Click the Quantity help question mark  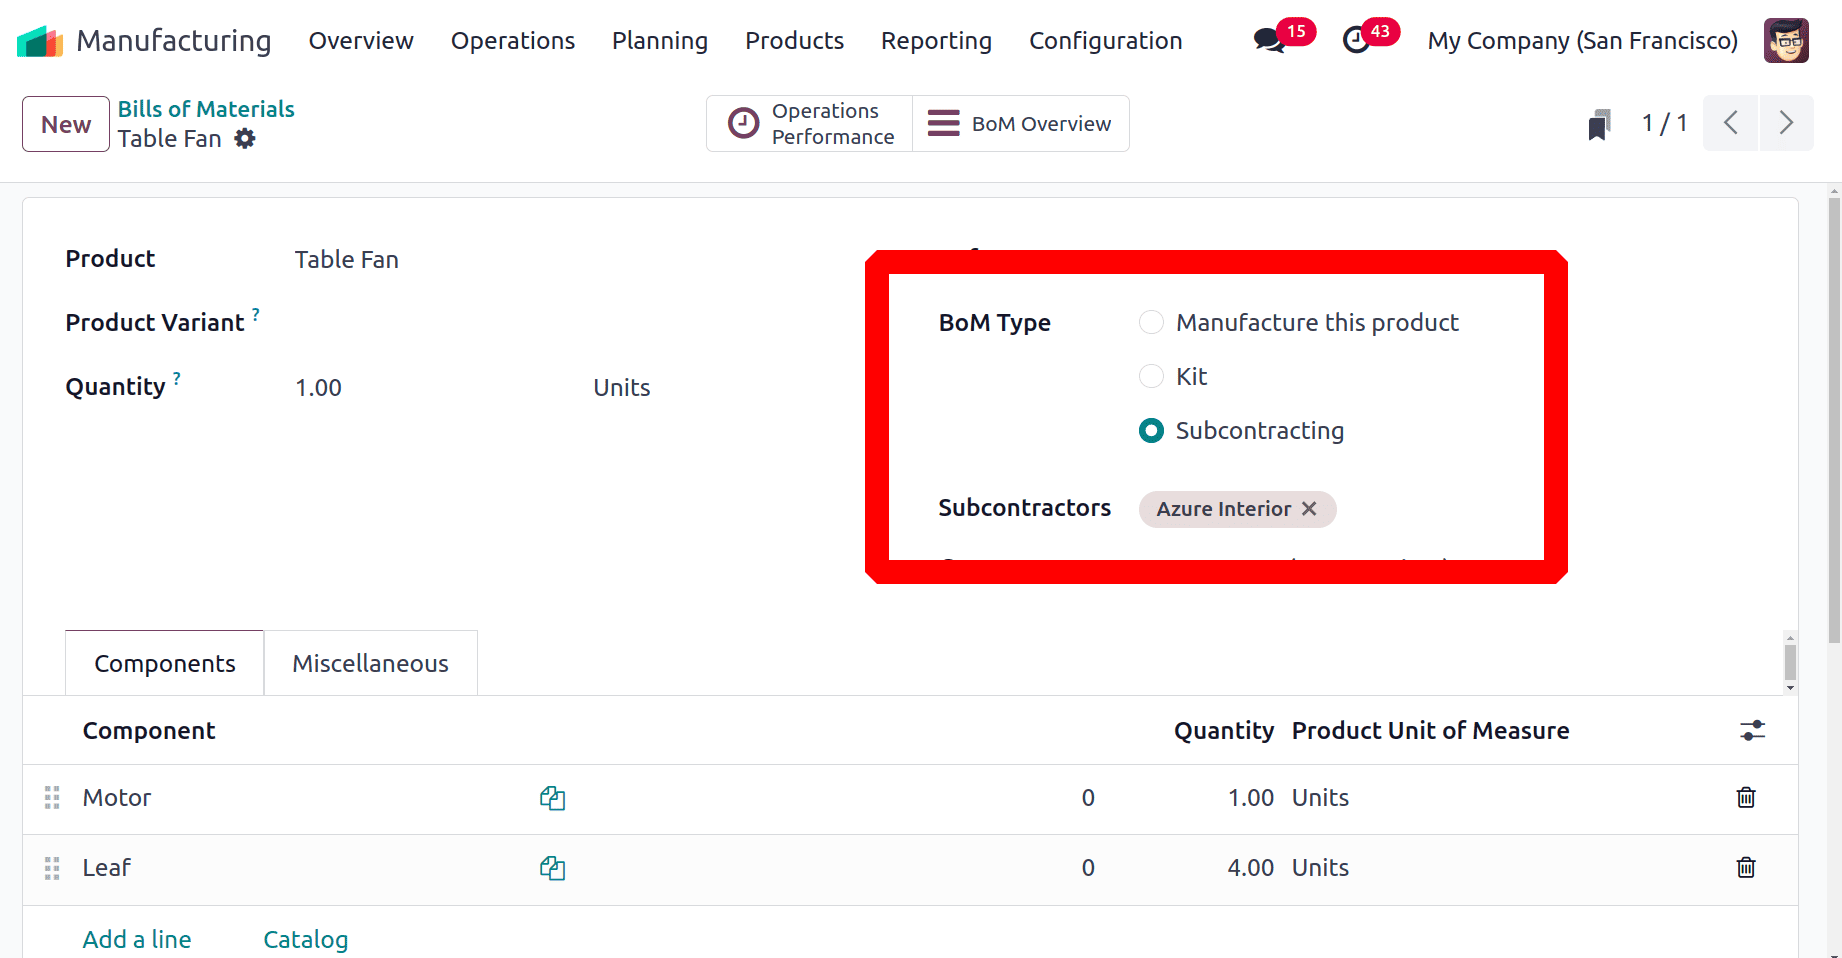coord(177,378)
